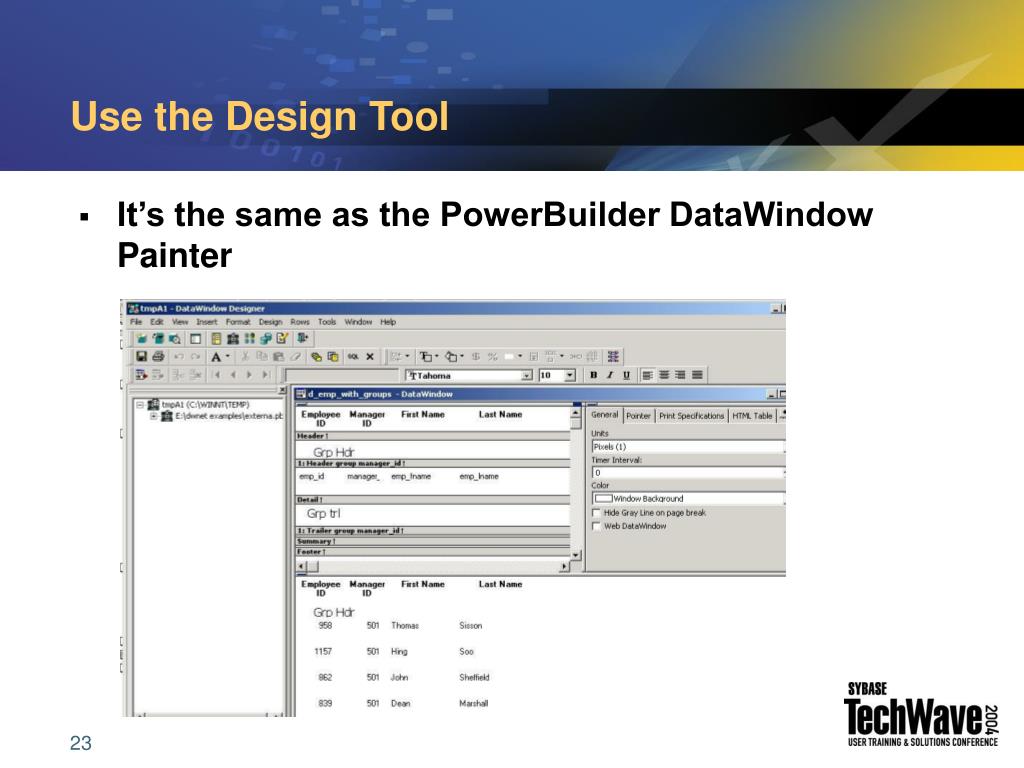The width and height of the screenshot is (1024, 768).
Task: Click the justify text icon
Action: click(x=697, y=375)
